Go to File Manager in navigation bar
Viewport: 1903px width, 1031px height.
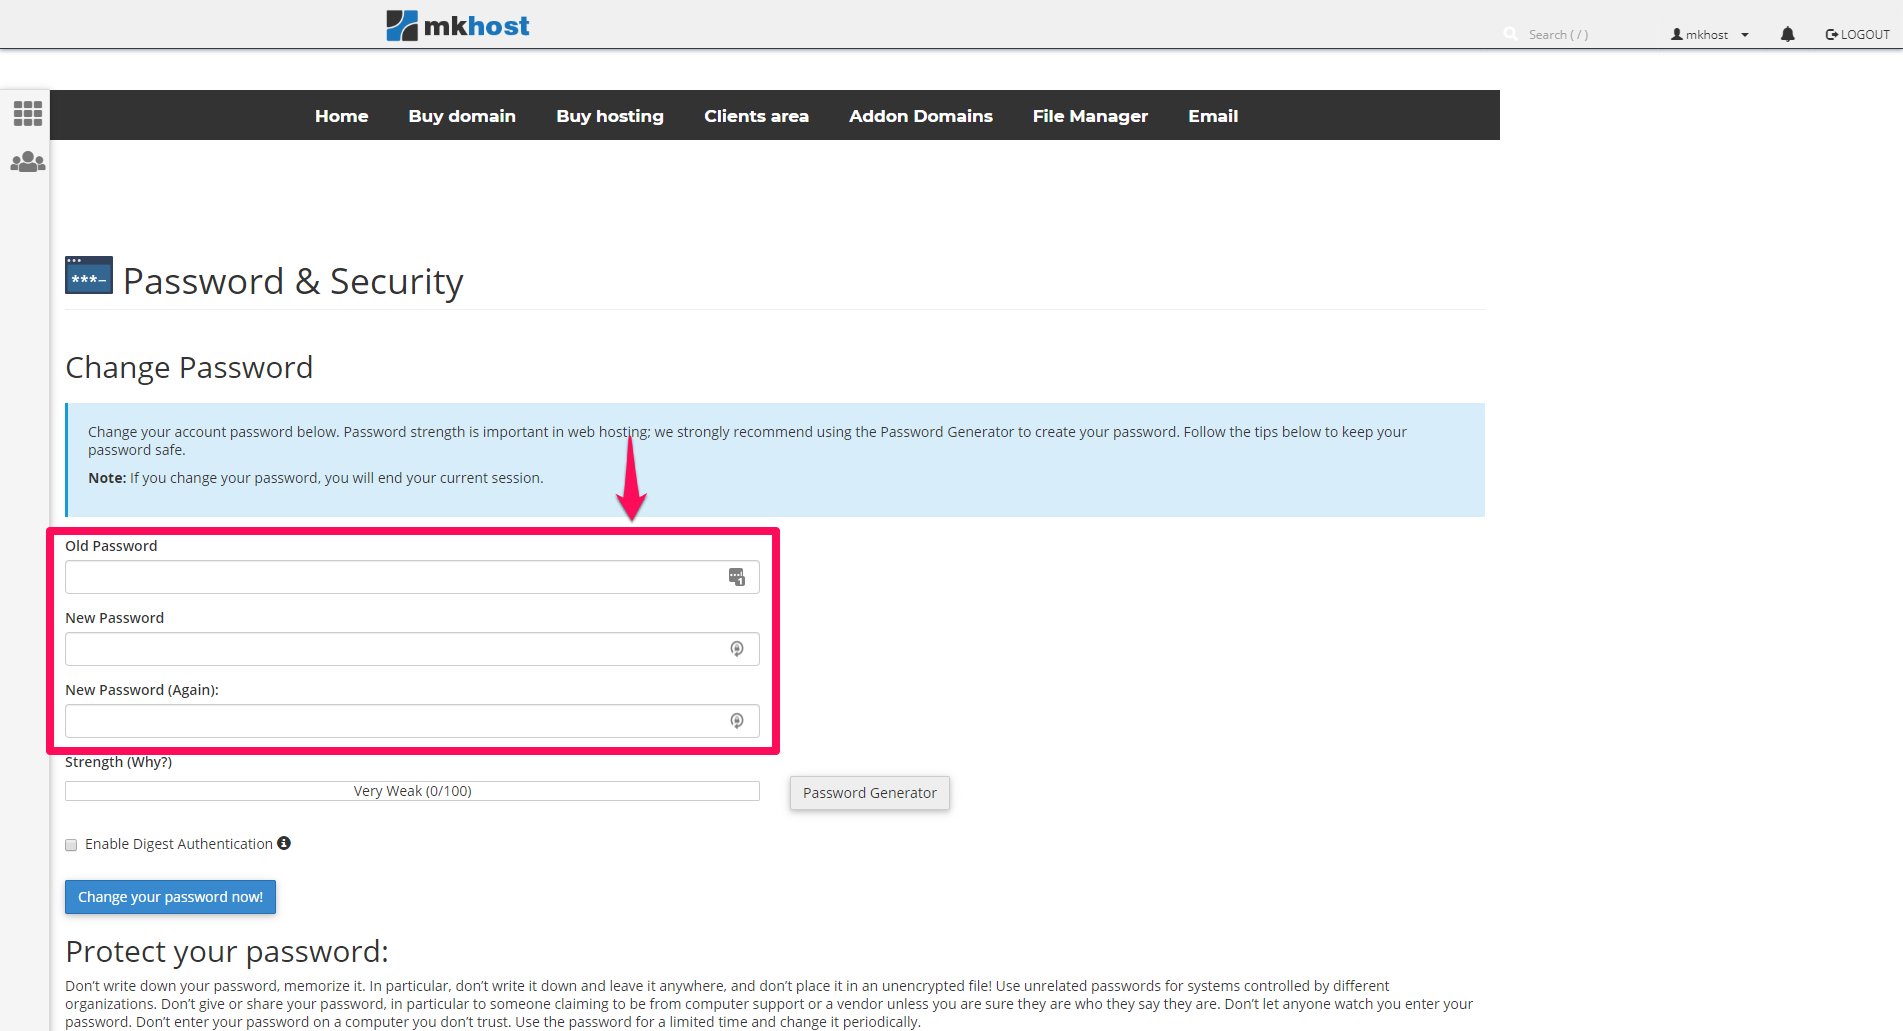point(1090,116)
